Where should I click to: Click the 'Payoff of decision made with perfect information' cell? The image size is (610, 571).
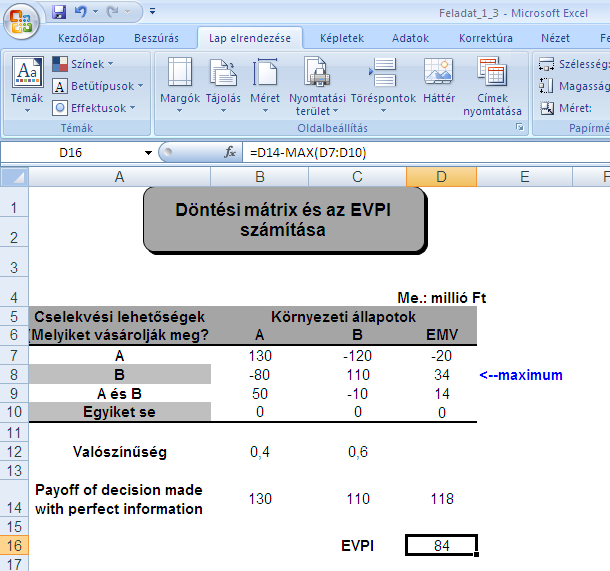pyautogui.click(x=119, y=499)
